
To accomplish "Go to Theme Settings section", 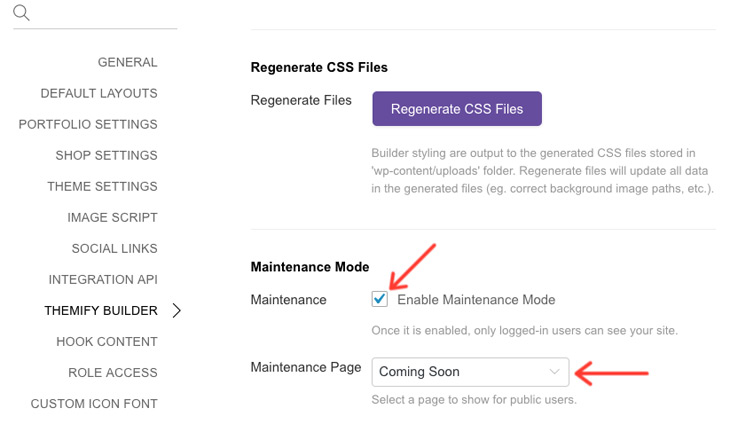I will pyautogui.click(x=102, y=187).
